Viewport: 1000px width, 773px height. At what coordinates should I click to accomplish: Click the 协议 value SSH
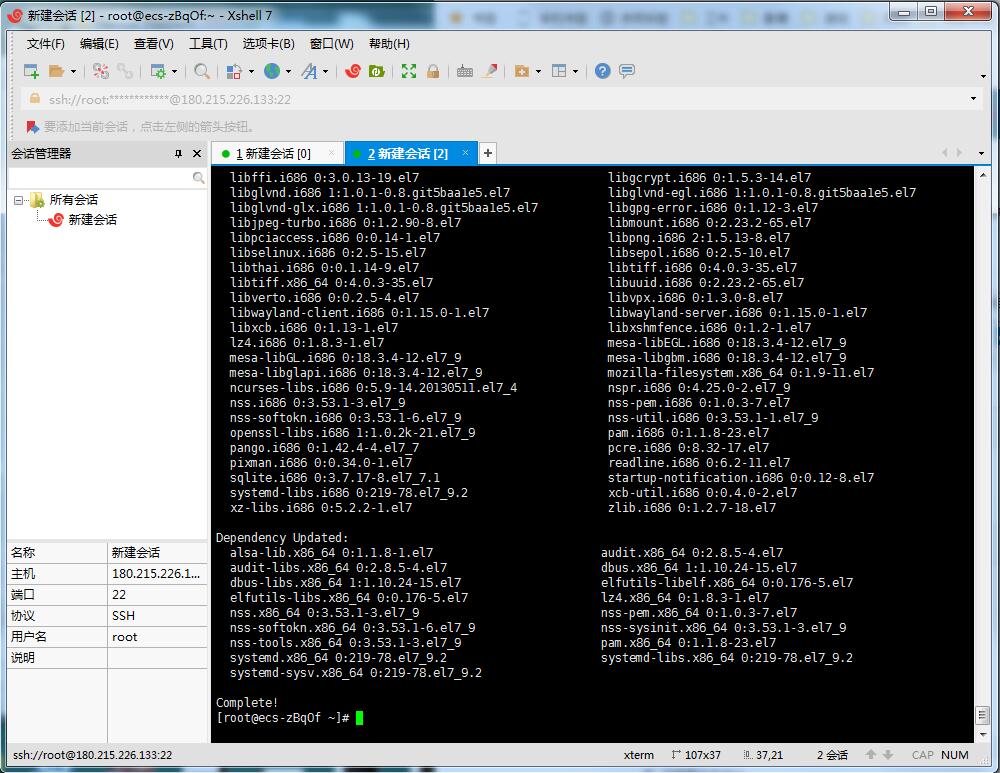[x=124, y=616]
